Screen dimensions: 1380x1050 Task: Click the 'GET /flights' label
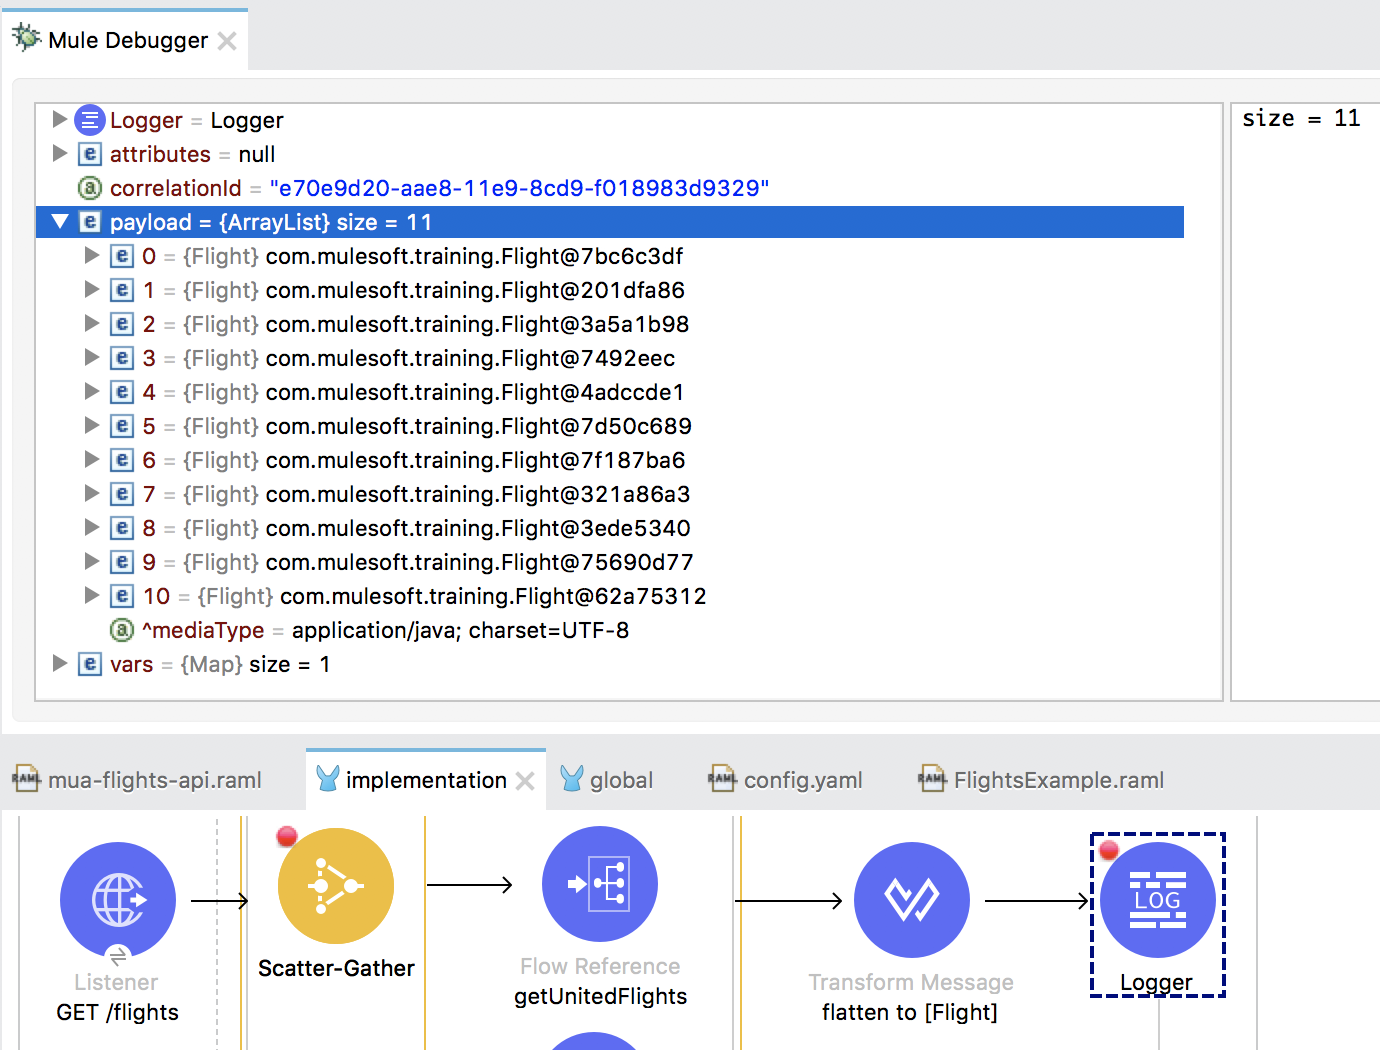click(x=118, y=1012)
